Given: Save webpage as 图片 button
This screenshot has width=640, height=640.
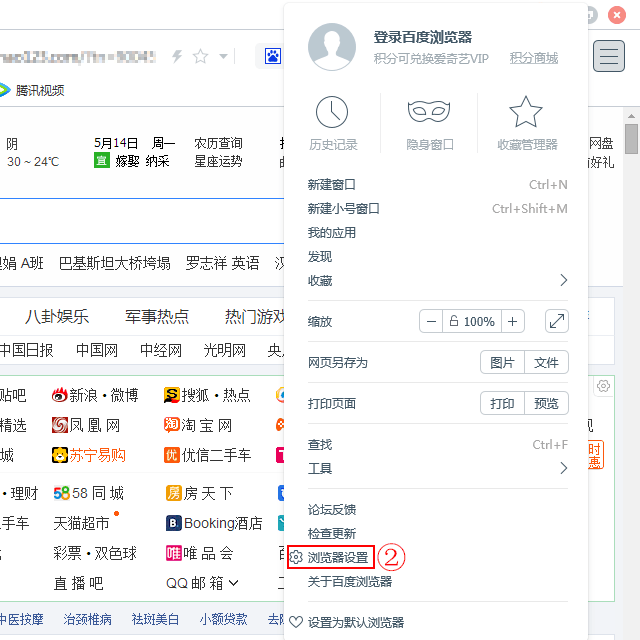Looking at the screenshot, I should pos(502,362).
